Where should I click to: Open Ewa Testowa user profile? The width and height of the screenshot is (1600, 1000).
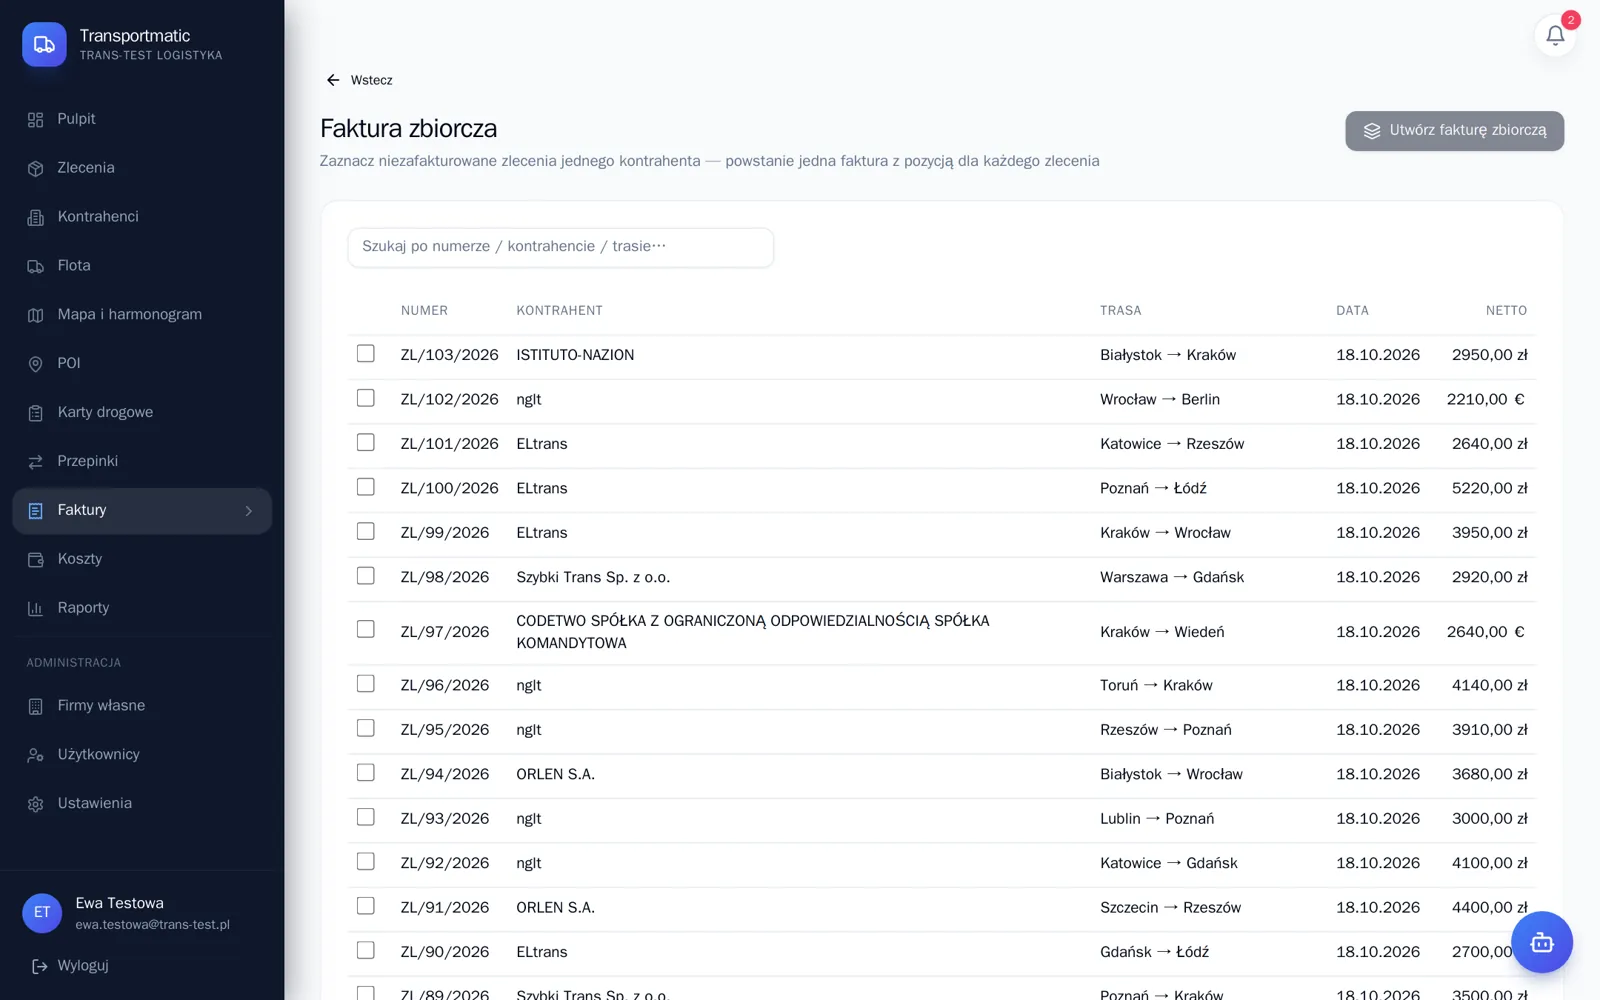coord(142,912)
